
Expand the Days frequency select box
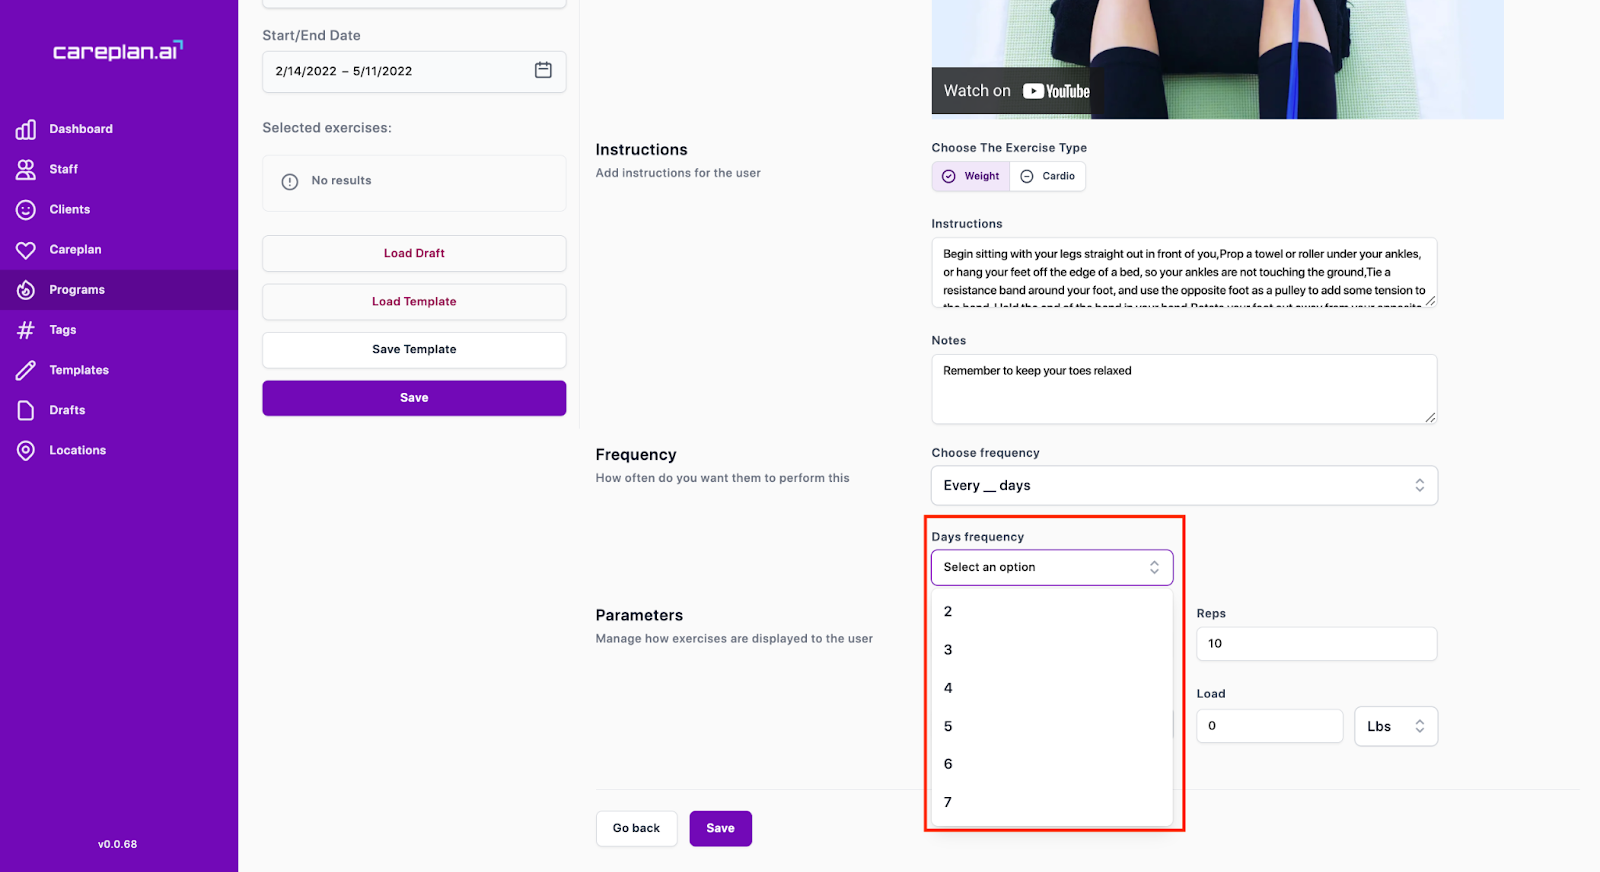pyautogui.click(x=1052, y=567)
